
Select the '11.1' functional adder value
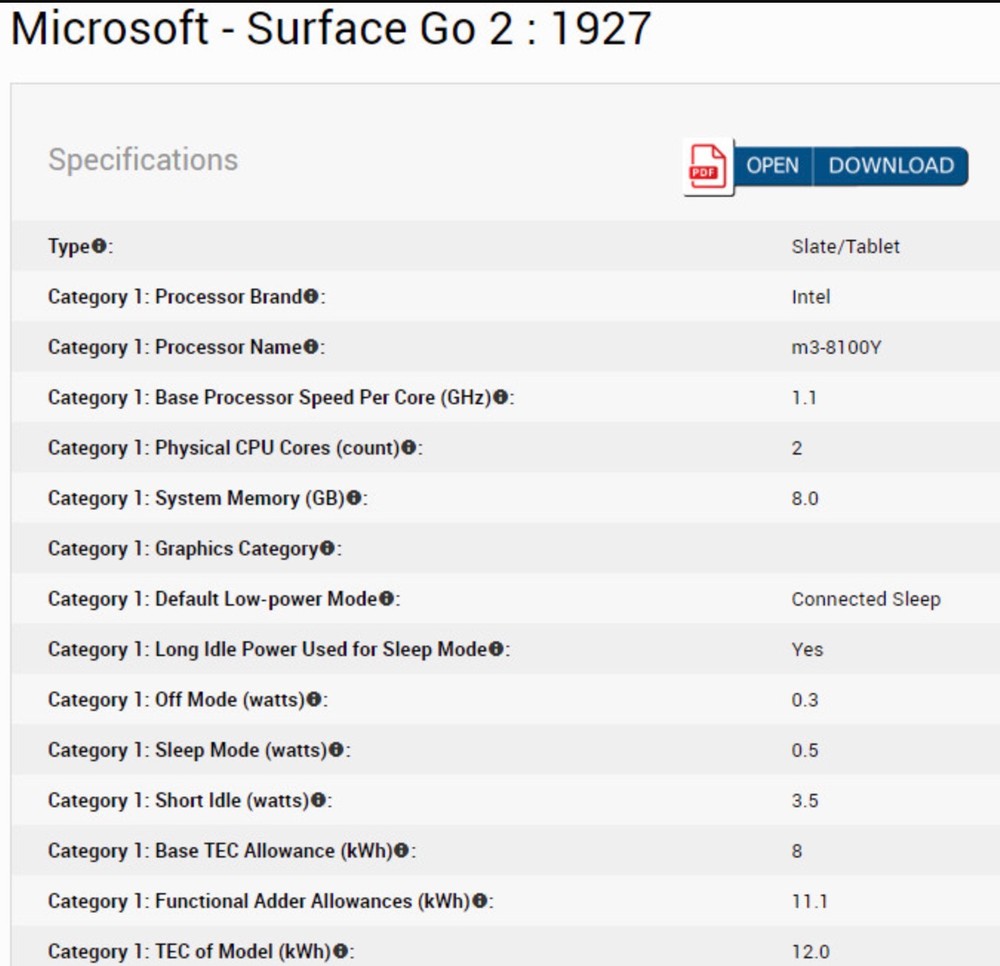click(x=809, y=901)
